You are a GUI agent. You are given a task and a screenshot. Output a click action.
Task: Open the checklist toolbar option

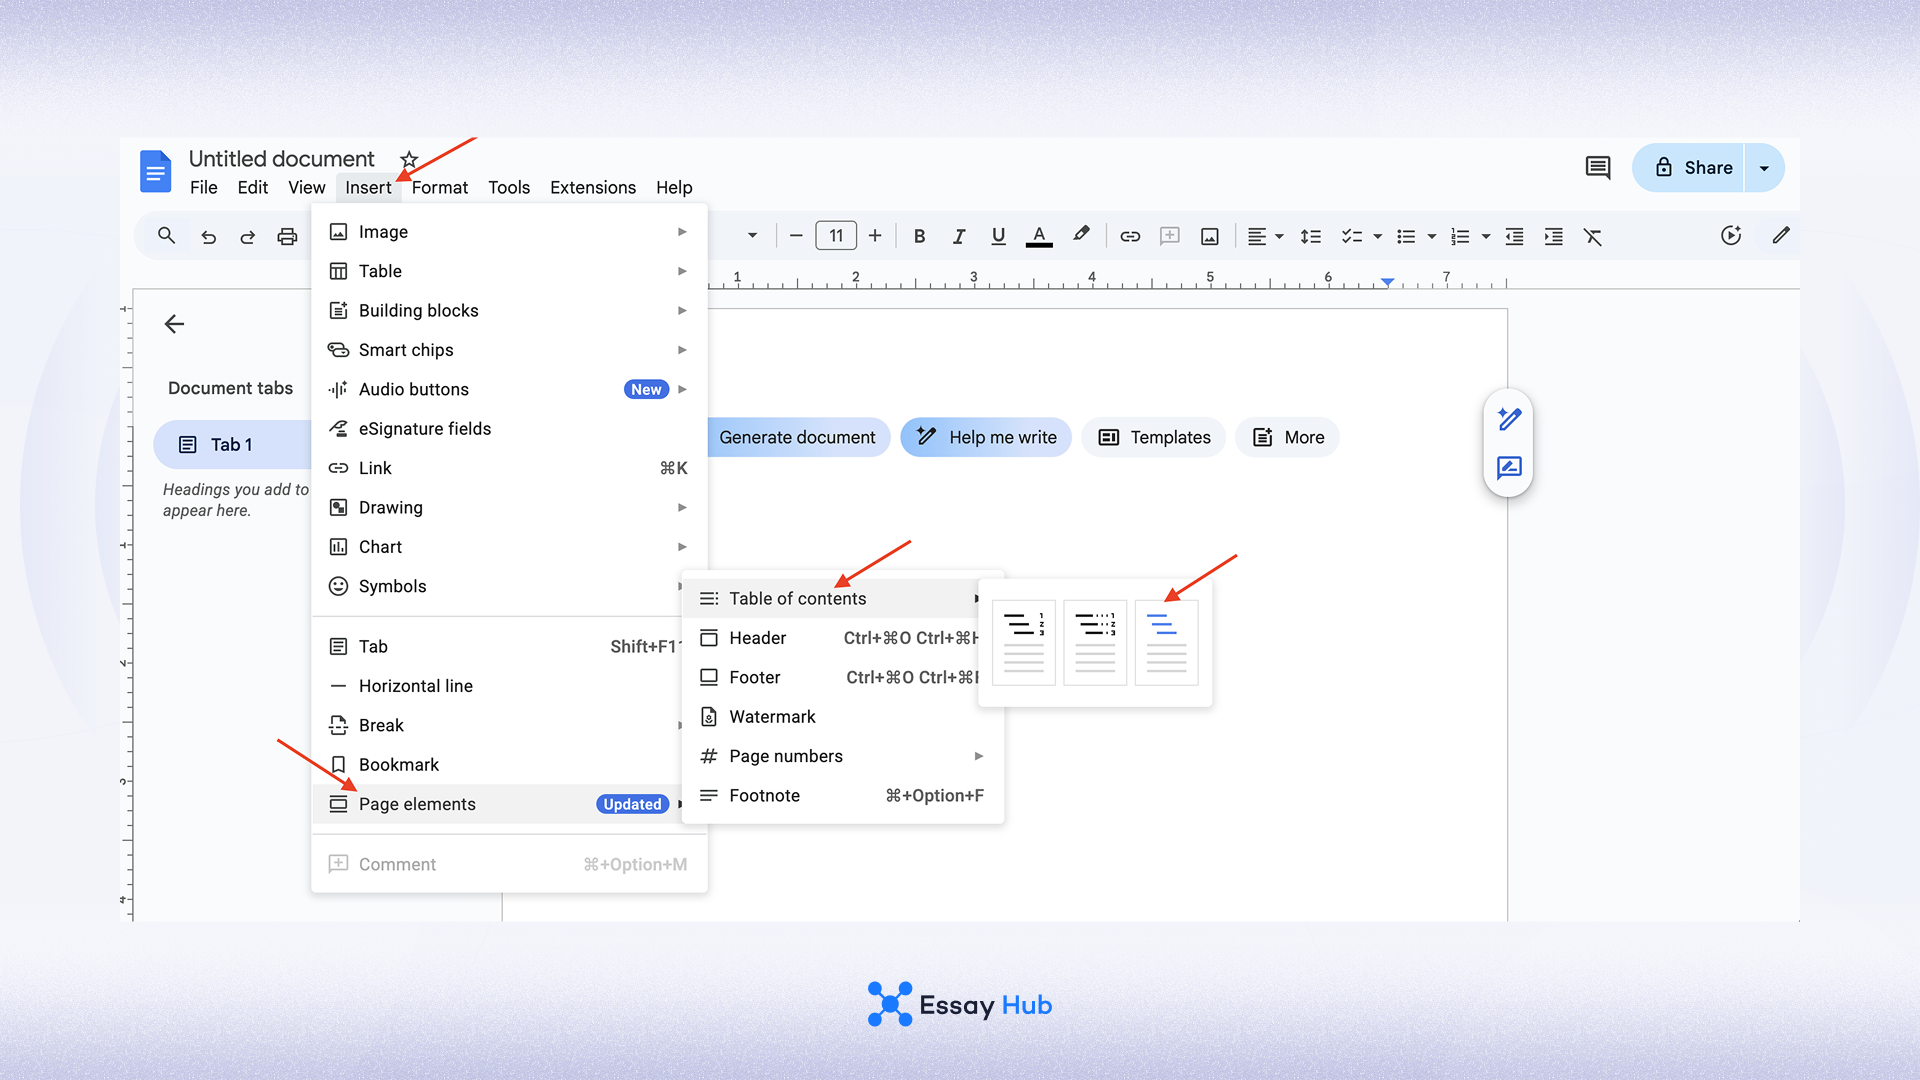coord(1352,236)
